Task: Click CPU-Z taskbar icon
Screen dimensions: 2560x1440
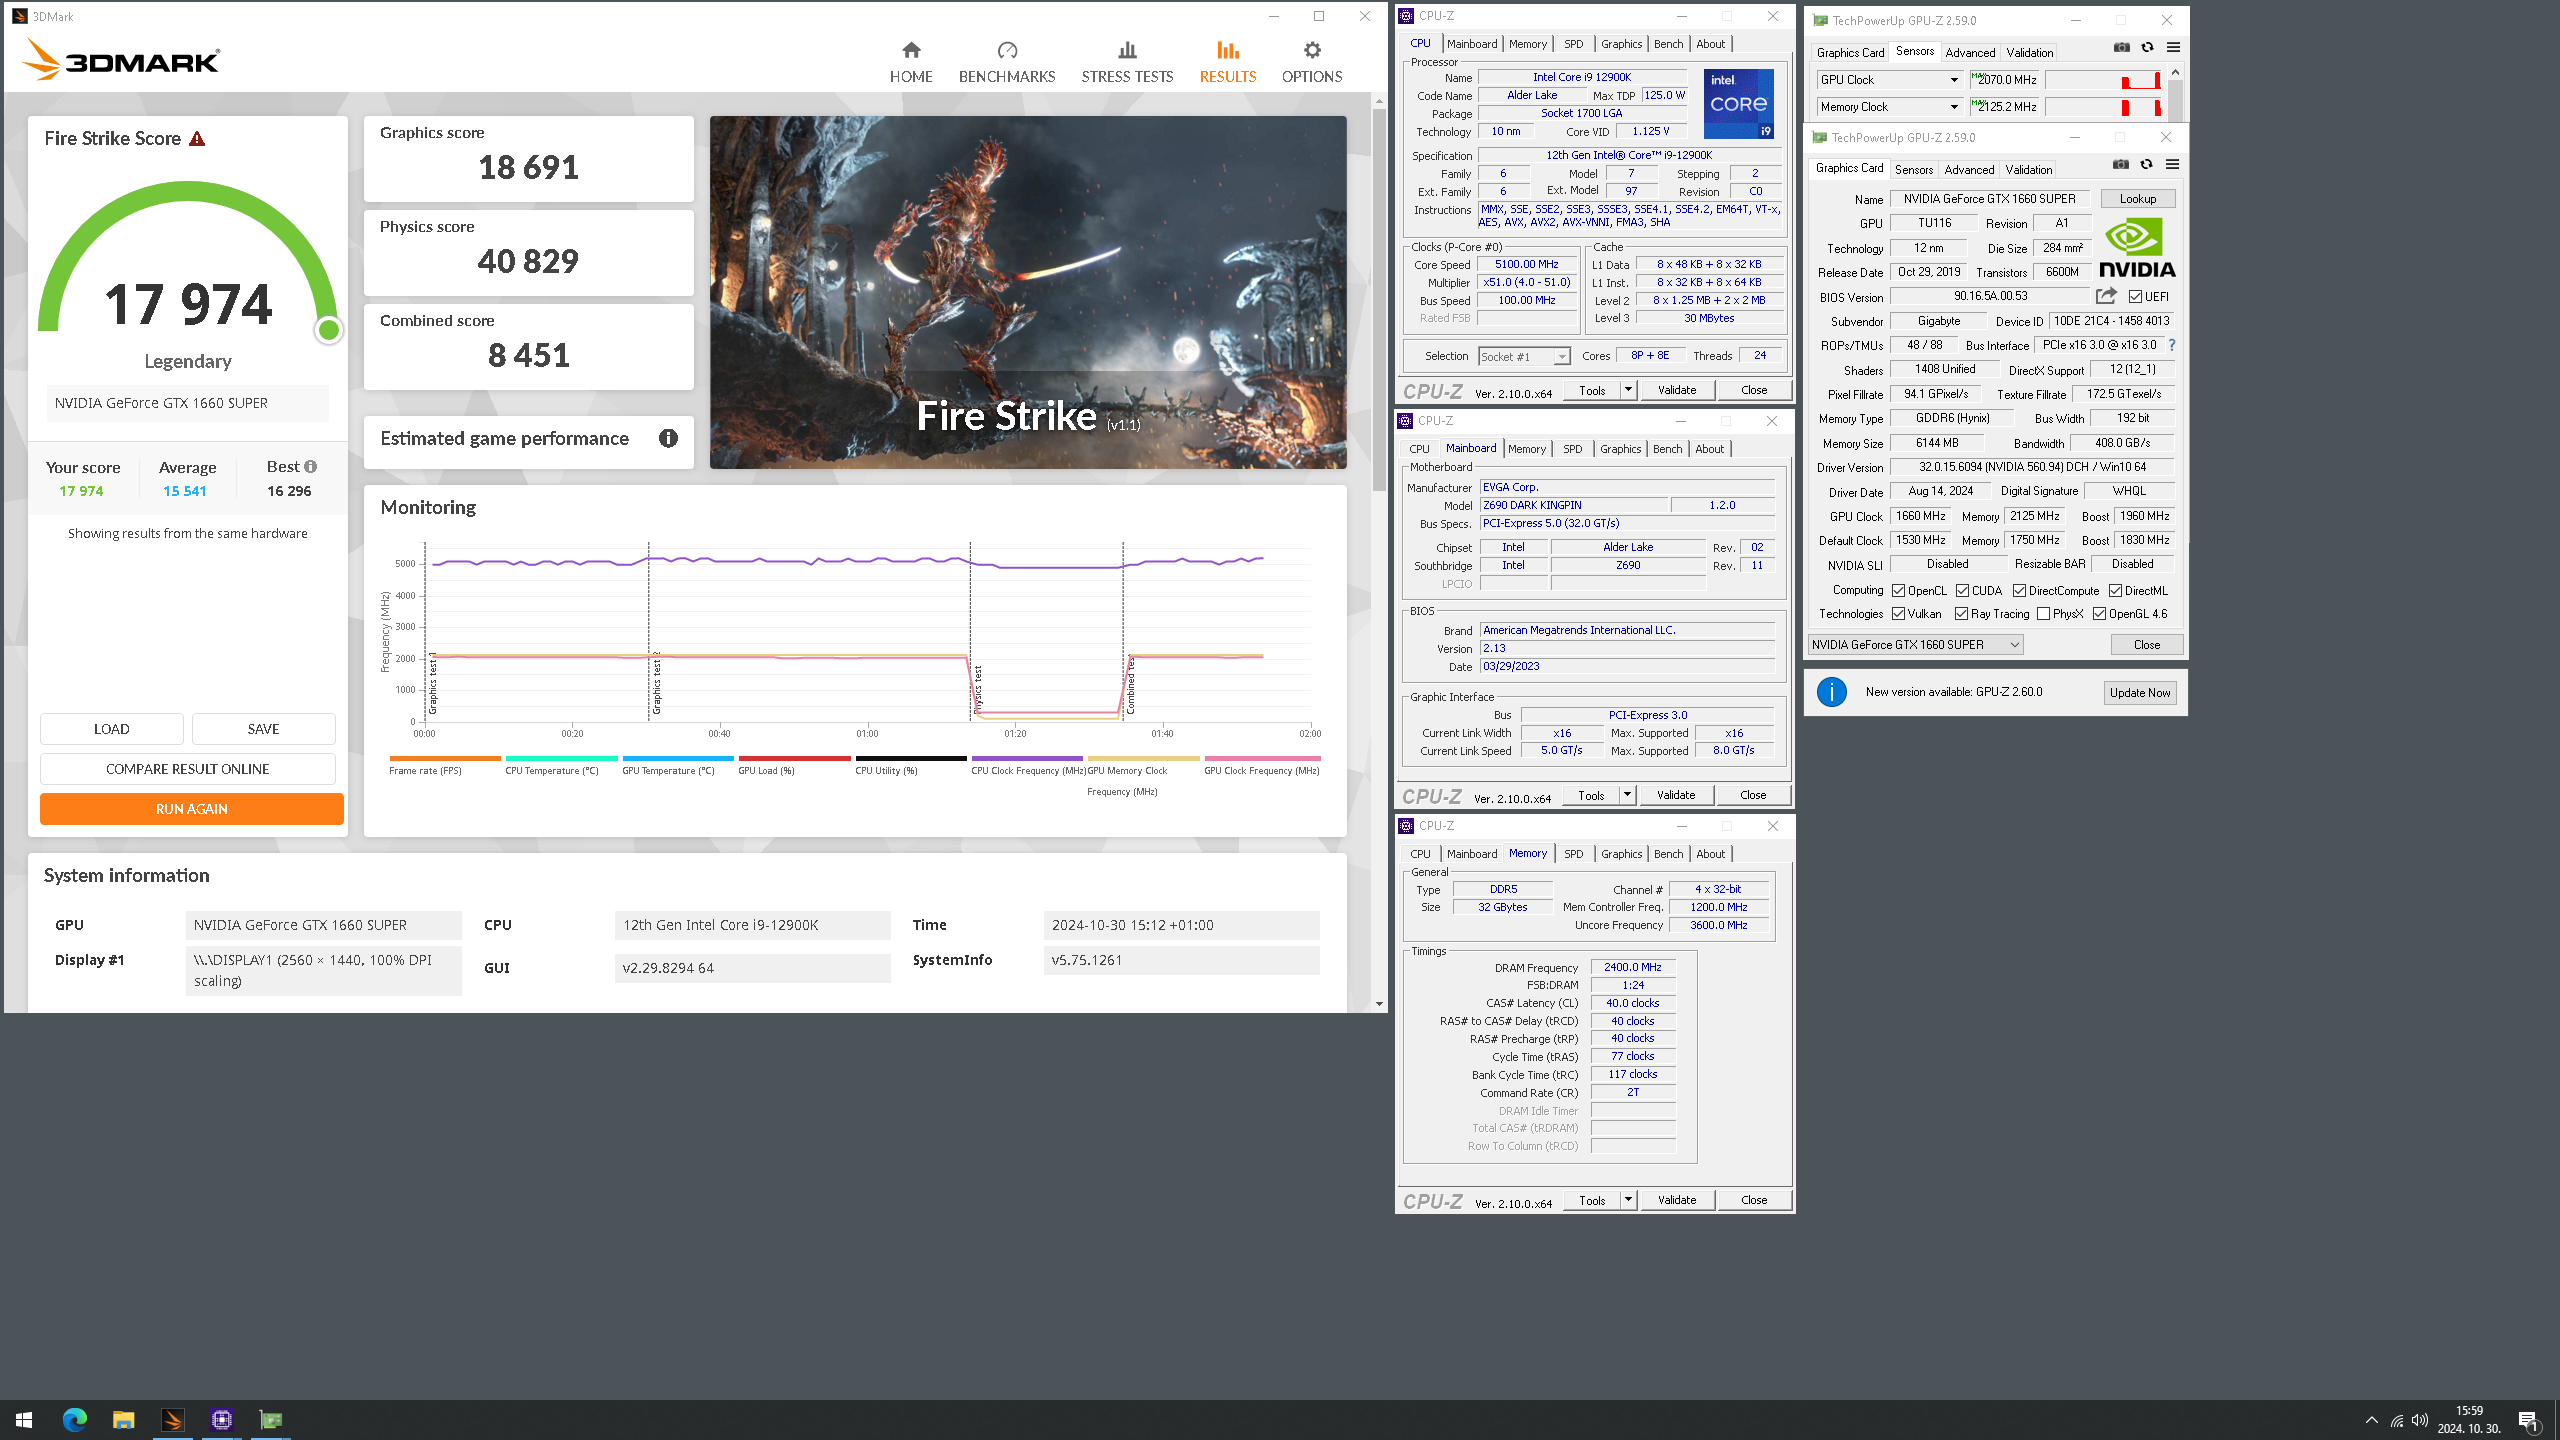Action: (x=221, y=1420)
